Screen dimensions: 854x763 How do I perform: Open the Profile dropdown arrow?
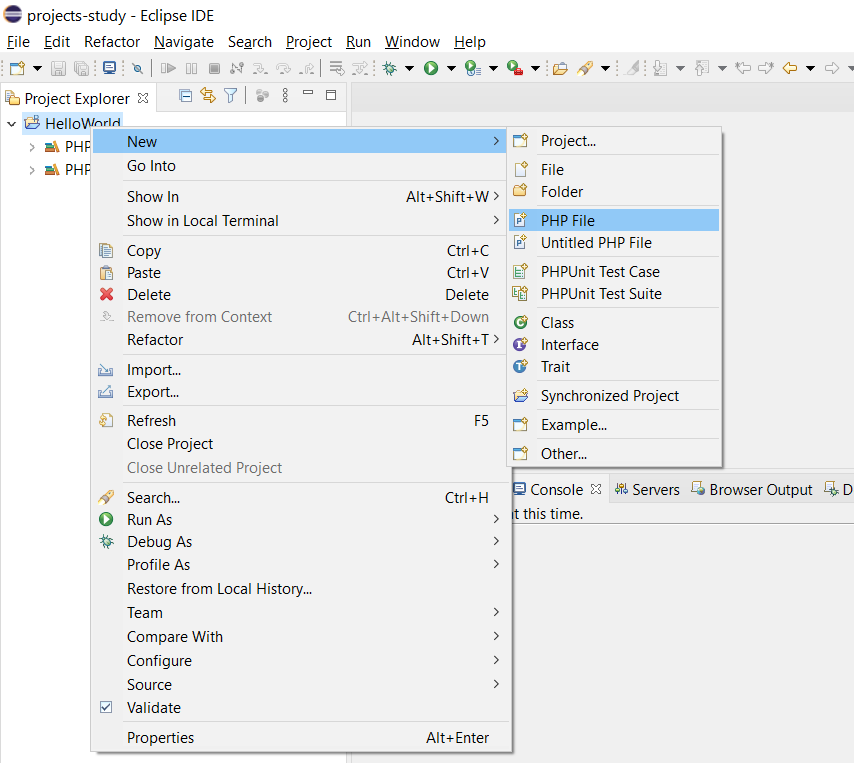click(493, 68)
